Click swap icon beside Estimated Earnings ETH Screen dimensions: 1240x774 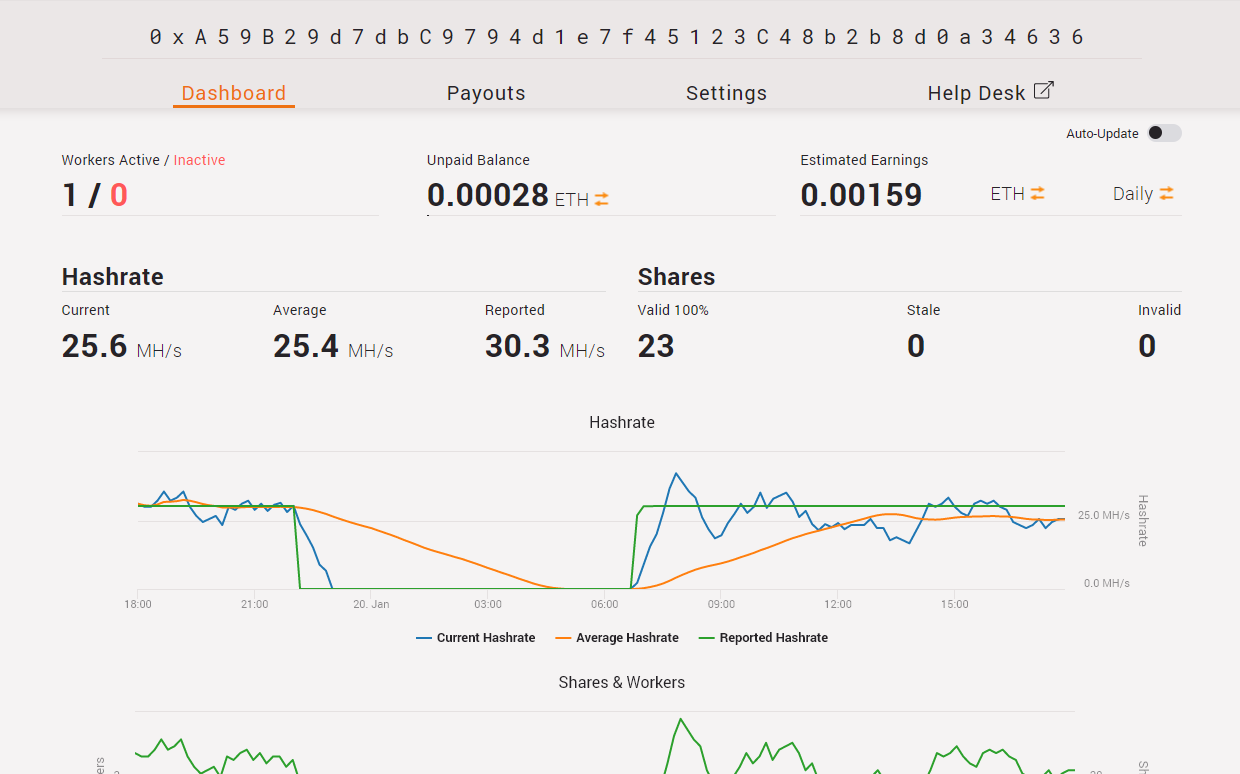tap(1037, 194)
